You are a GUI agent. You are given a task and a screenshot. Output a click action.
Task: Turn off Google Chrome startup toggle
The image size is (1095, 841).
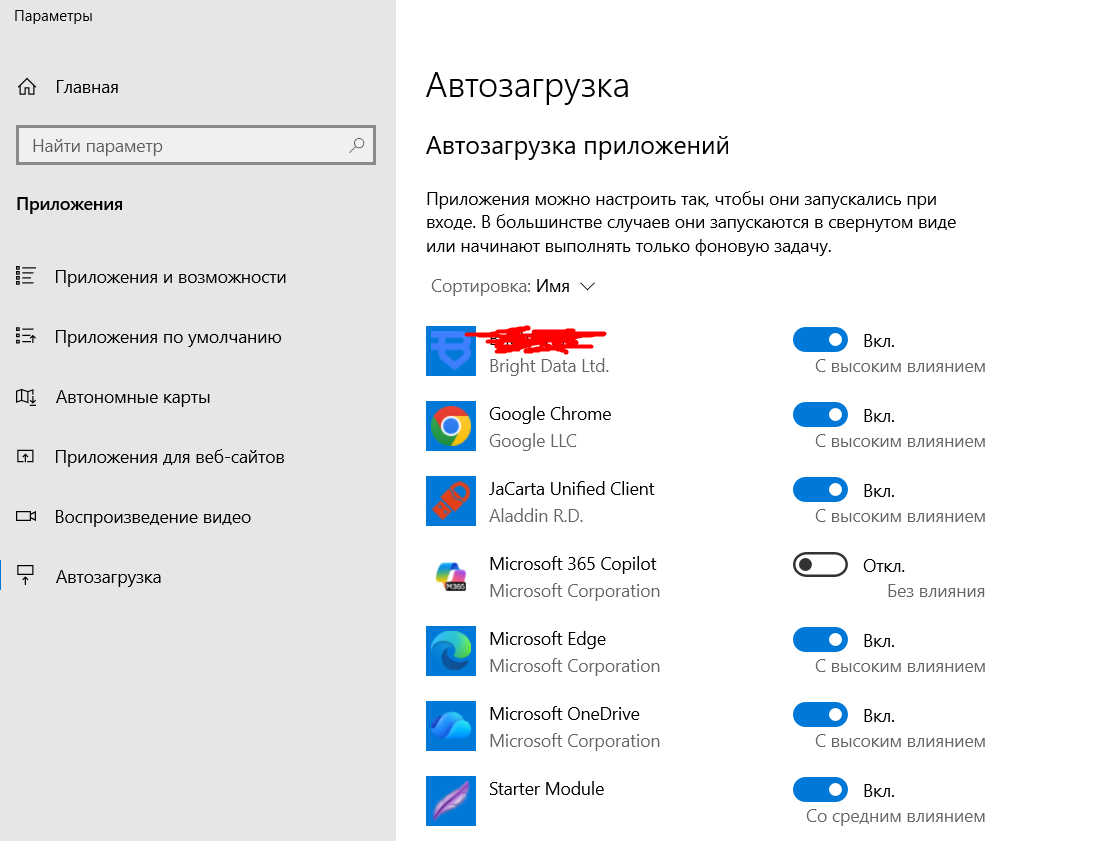tap(821, 415)
